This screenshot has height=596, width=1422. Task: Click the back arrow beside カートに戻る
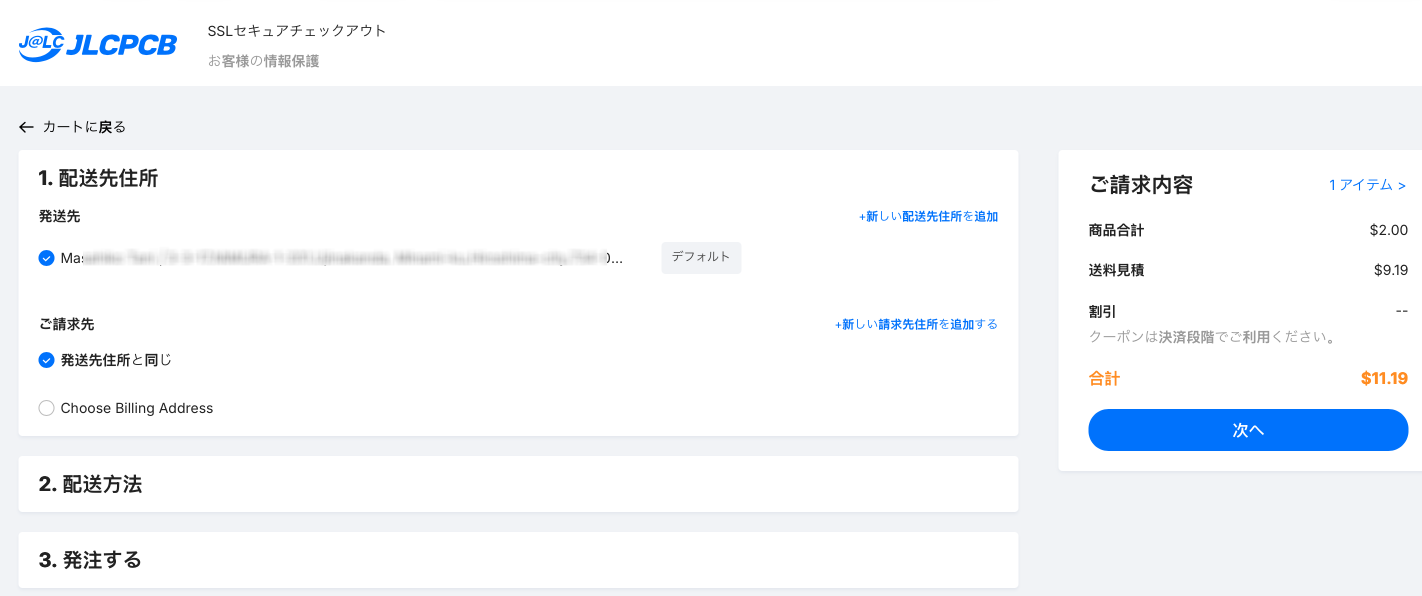pyautogui.click(x=26, y=127)
